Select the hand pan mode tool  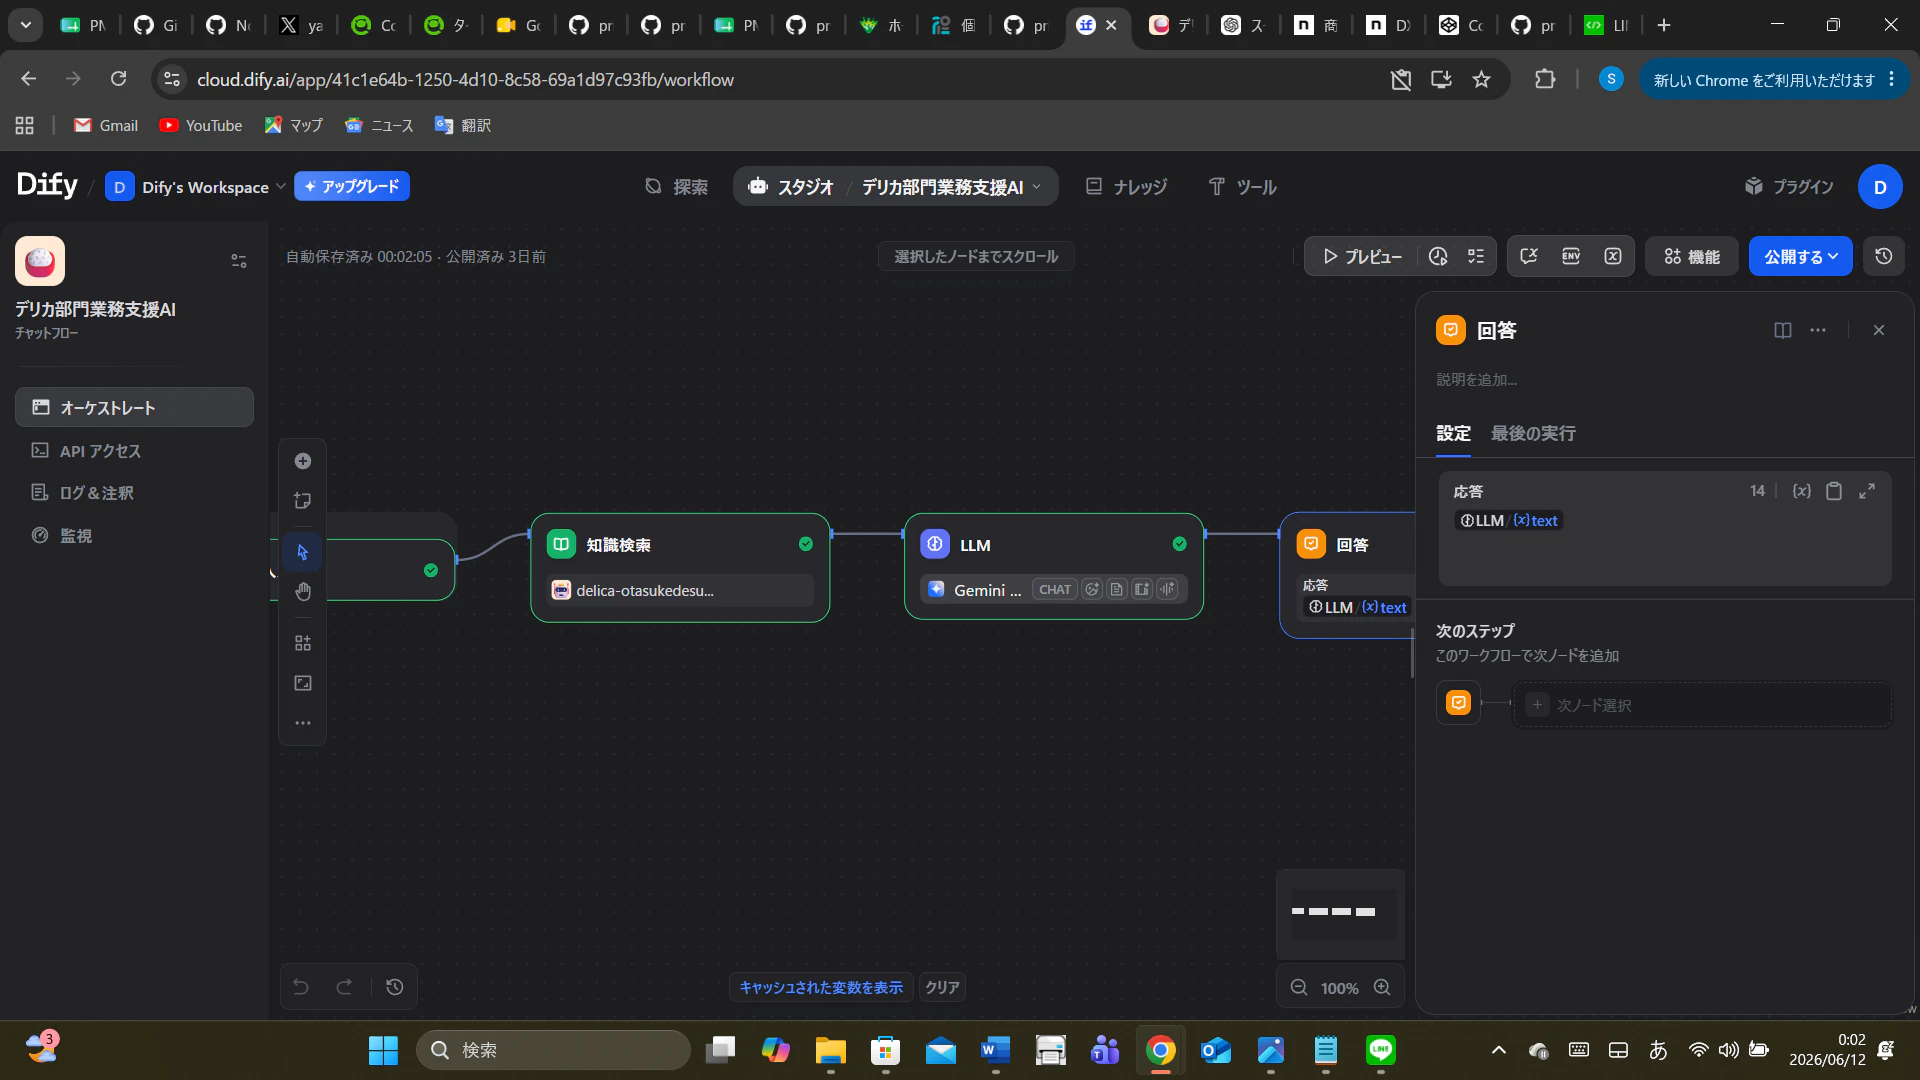[303, 592]
